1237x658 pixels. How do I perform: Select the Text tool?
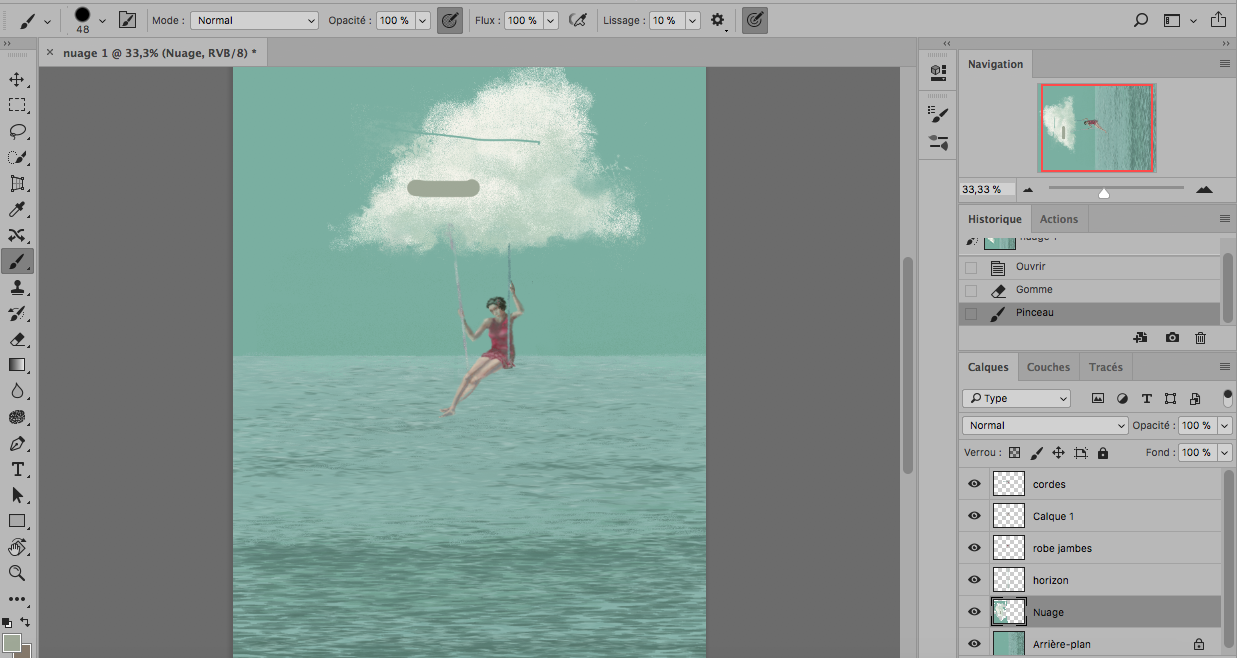(x=17, y=470)
